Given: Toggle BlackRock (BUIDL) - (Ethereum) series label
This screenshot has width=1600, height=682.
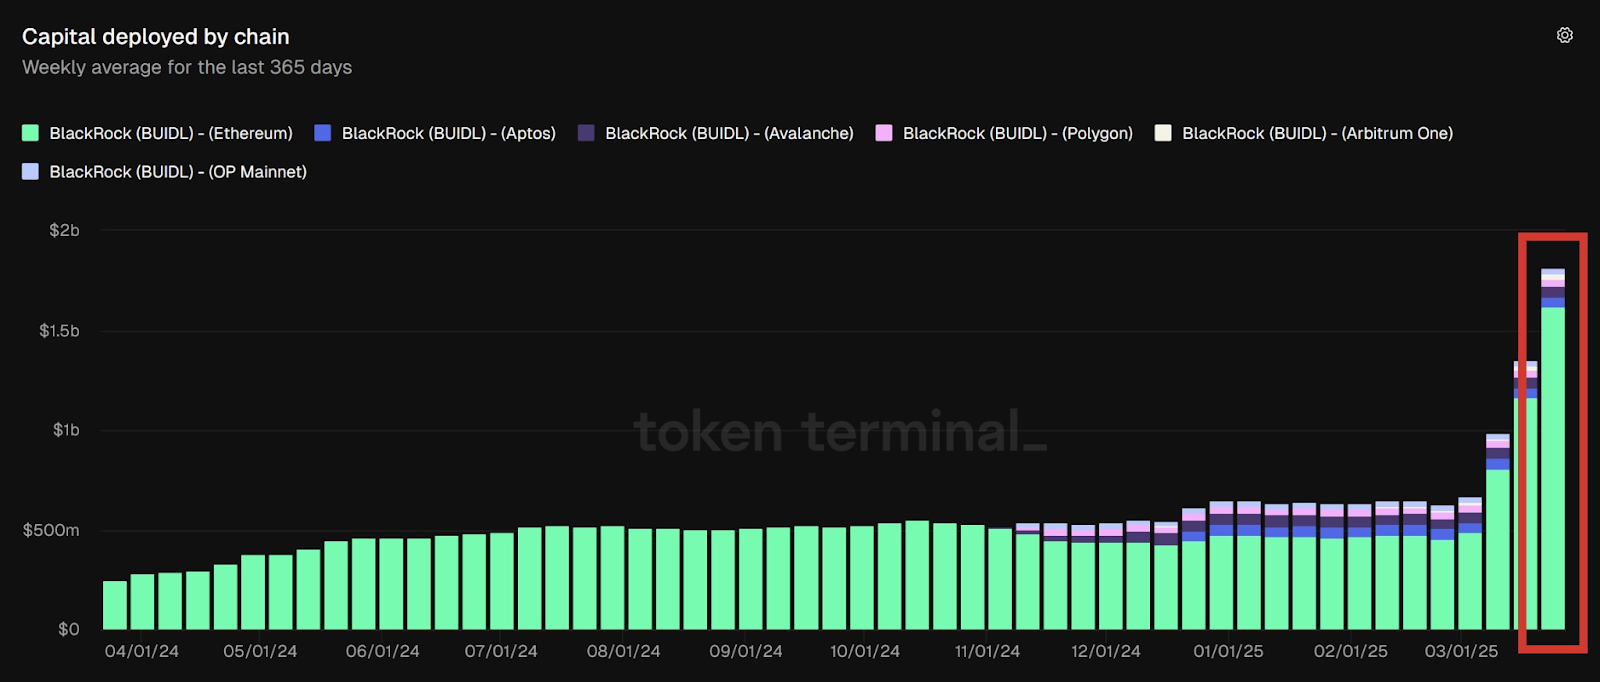Looking at the screenshot, I should (171, 133).
